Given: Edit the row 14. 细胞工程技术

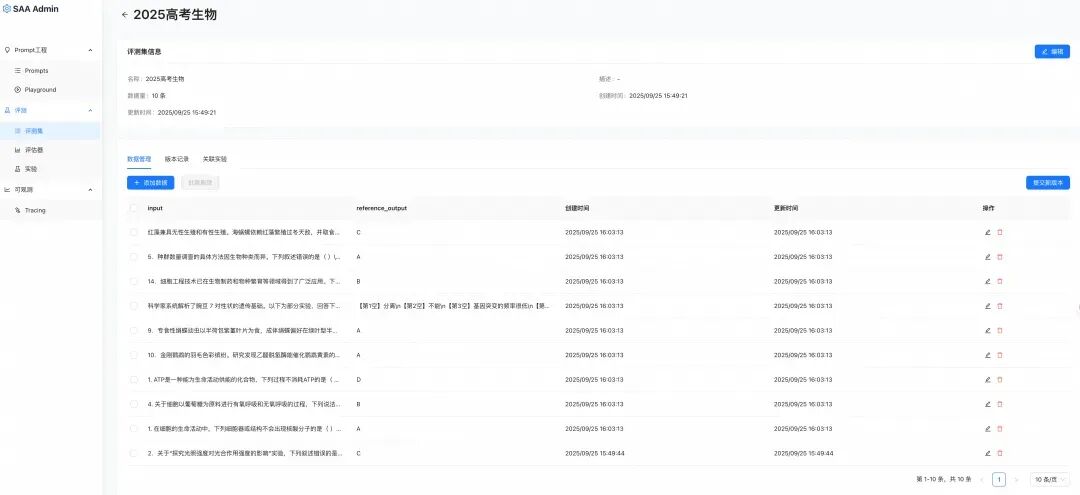Looking at the screenshot, I should click(988, 281).
